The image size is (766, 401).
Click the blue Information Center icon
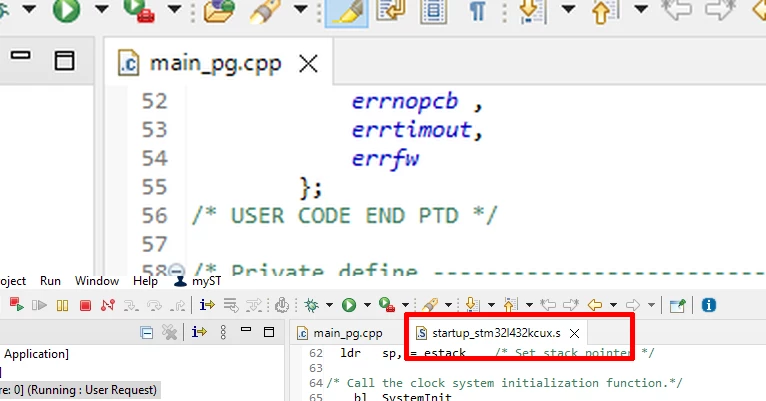click(x=708, y=305)
